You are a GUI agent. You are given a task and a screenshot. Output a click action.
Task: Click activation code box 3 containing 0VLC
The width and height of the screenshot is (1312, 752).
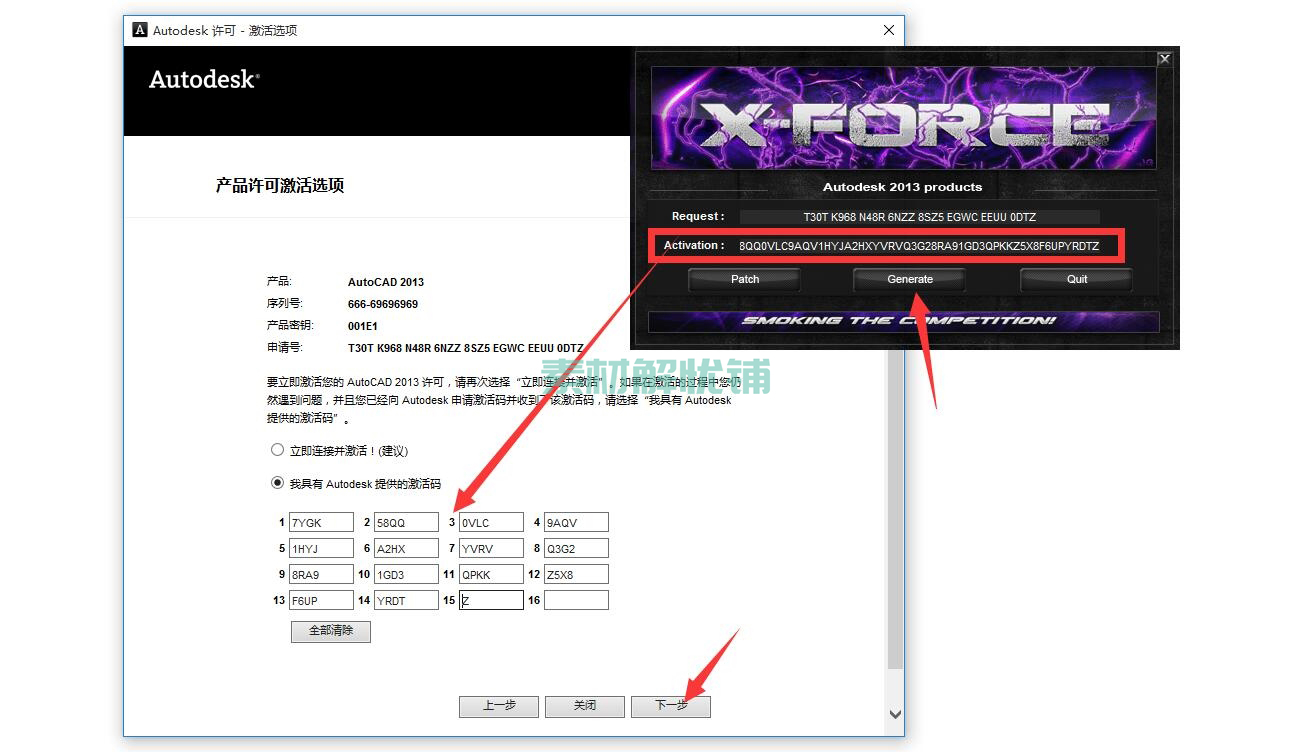(491, 522)
